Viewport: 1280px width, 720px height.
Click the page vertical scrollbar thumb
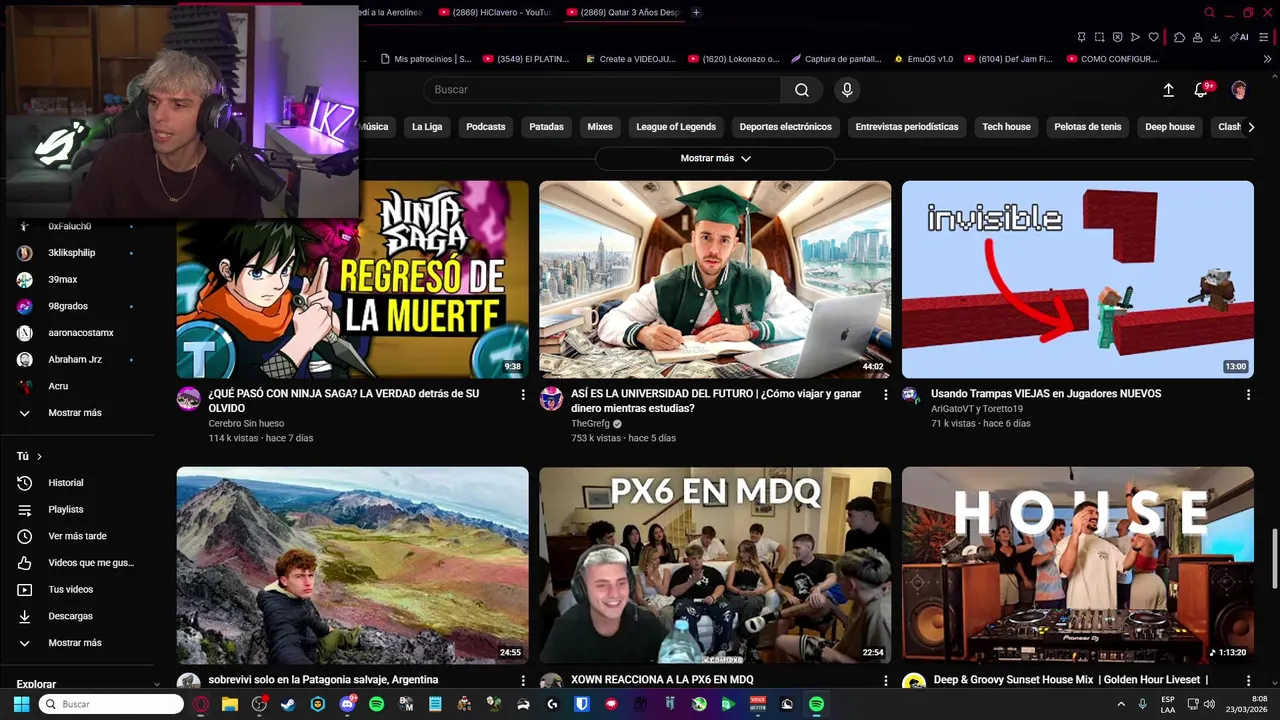[x=1274, y=558]
